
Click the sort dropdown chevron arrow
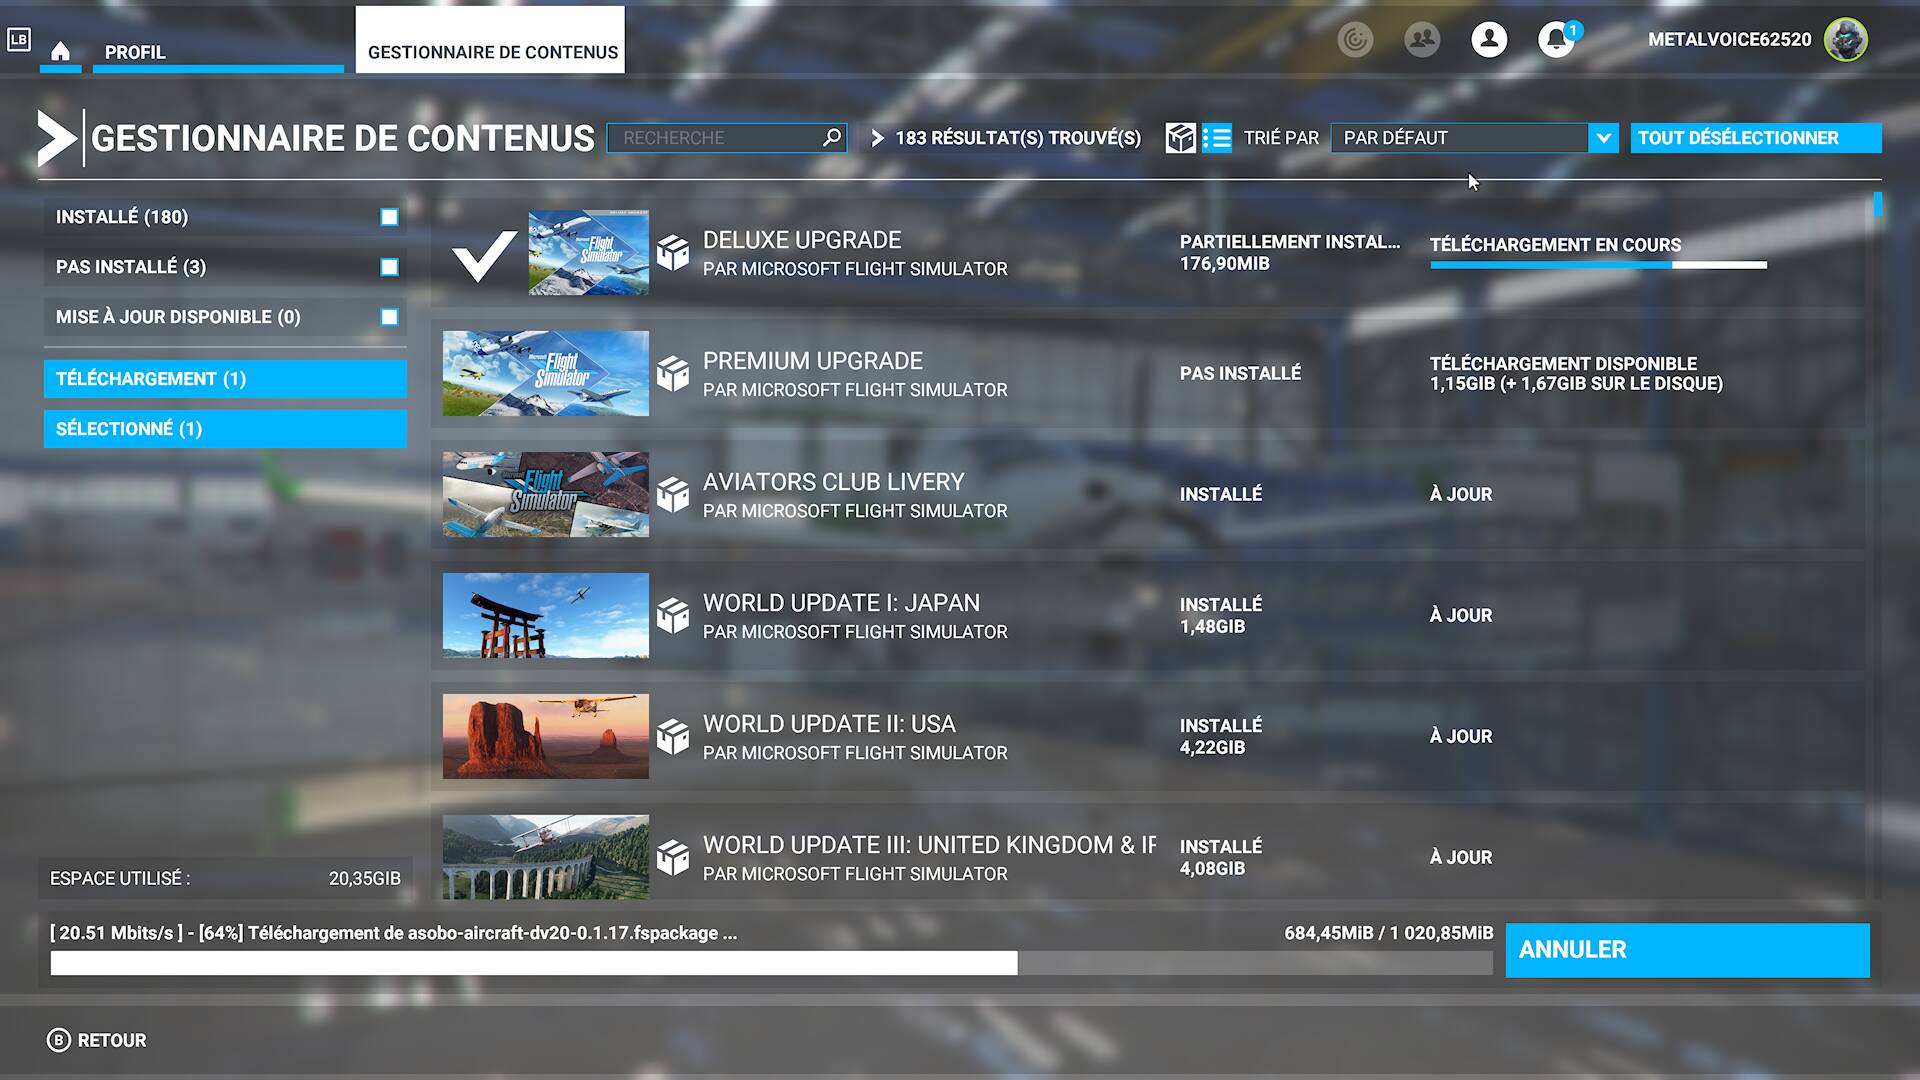pos(1603,138)
